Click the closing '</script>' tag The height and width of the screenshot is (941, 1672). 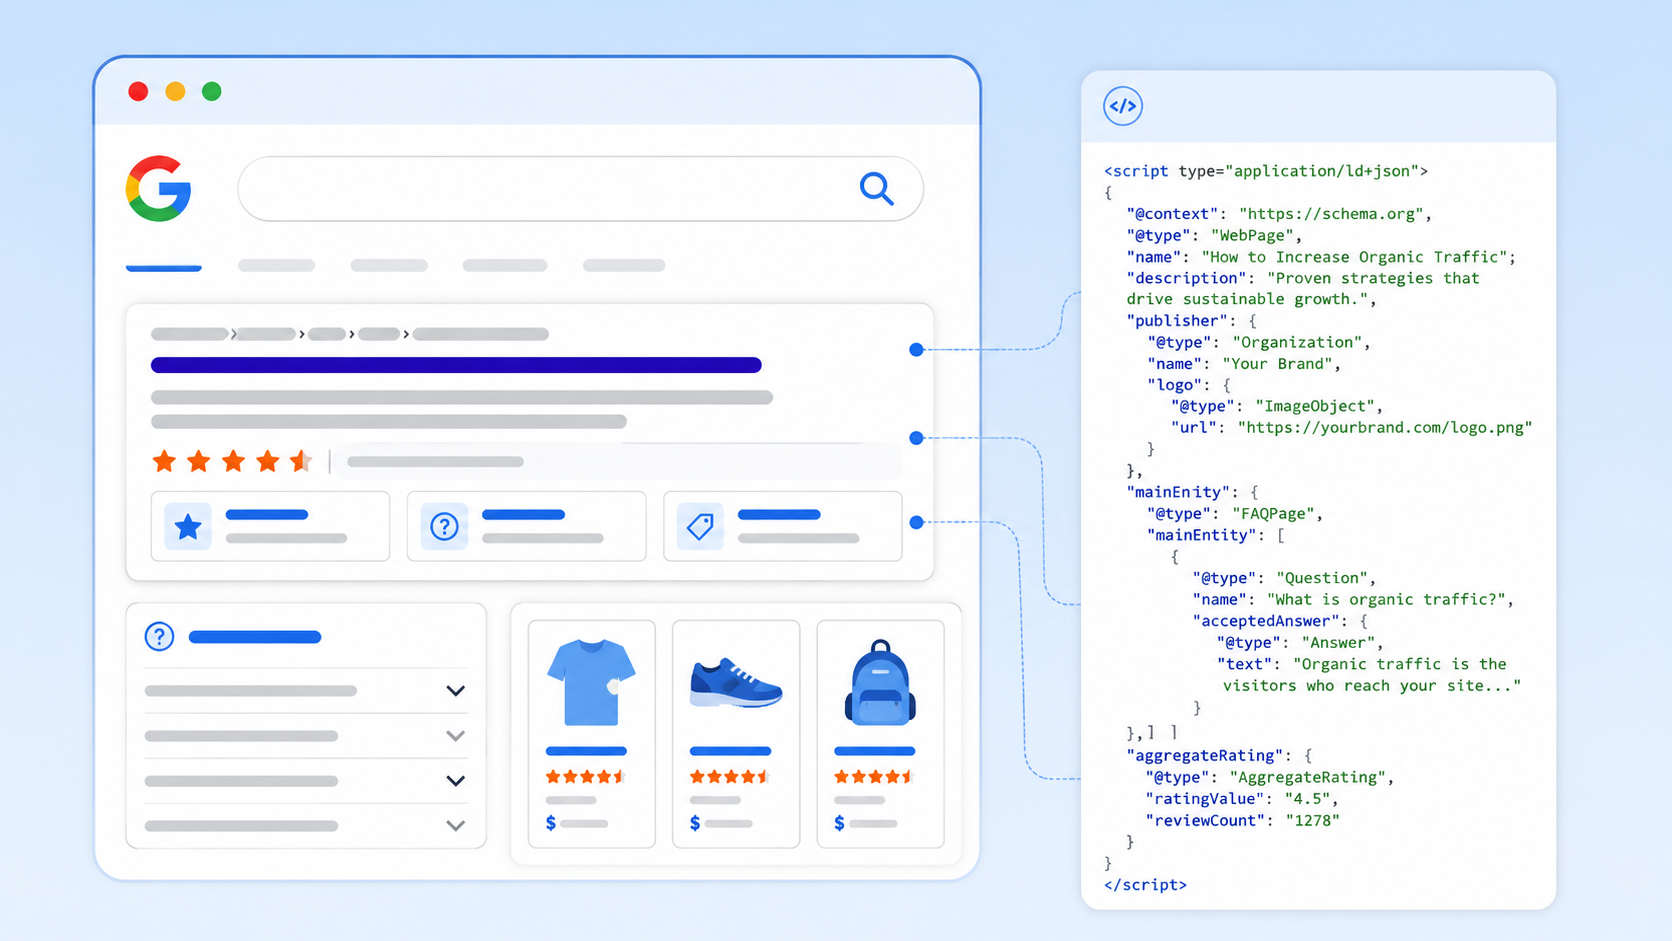pos(1145,885)
